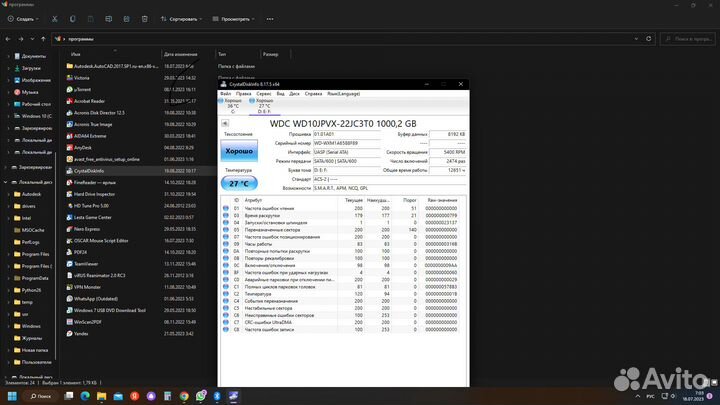Click the Explorer up arrow
Image resolution: width=720 pixels, height=405 pixels.
(x=43, y=39)
